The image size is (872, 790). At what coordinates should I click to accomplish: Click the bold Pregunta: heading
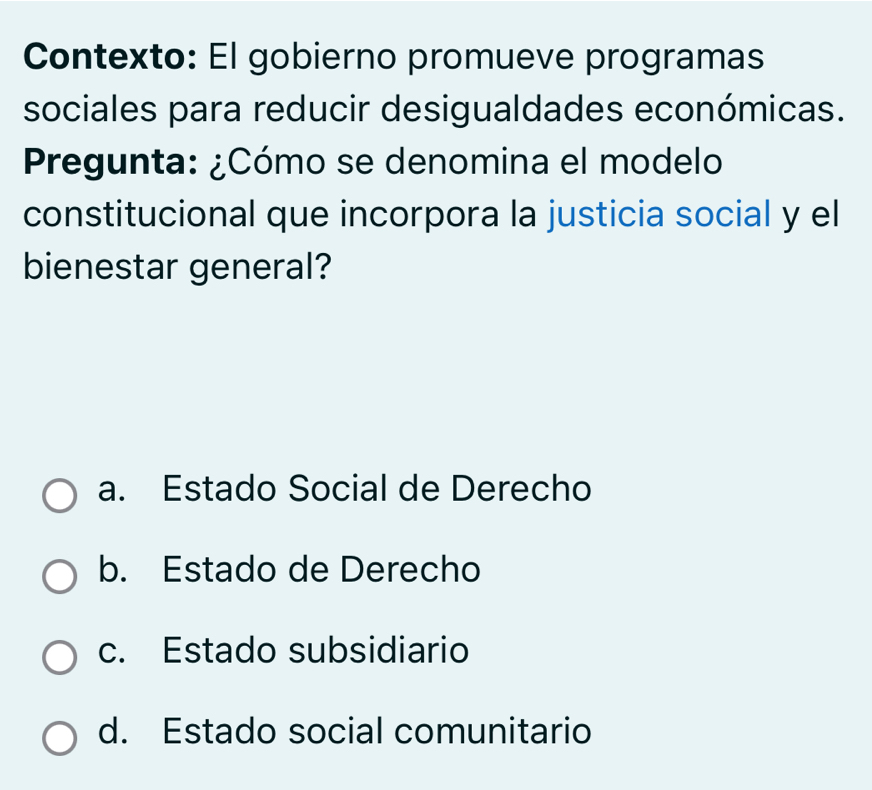pos(110,162)
